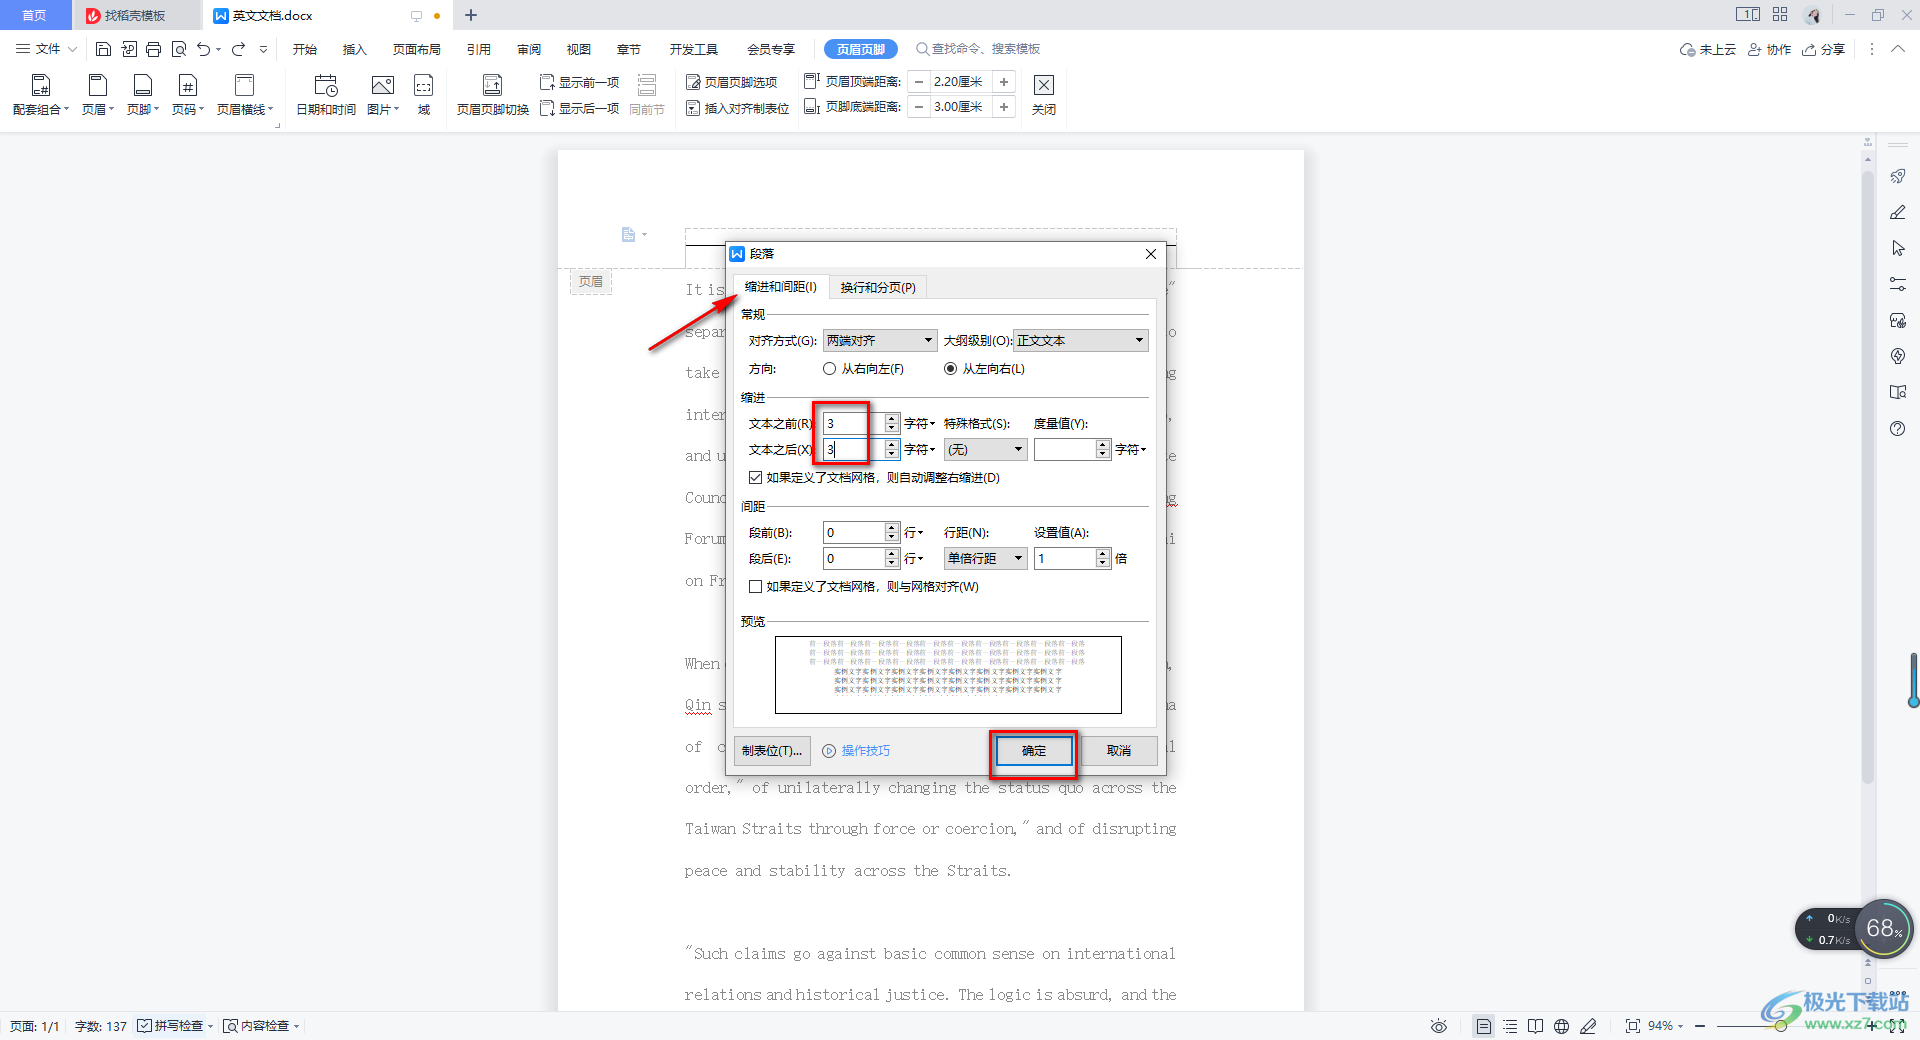Show next item (显示后一项)

click(x=580, y=108)
